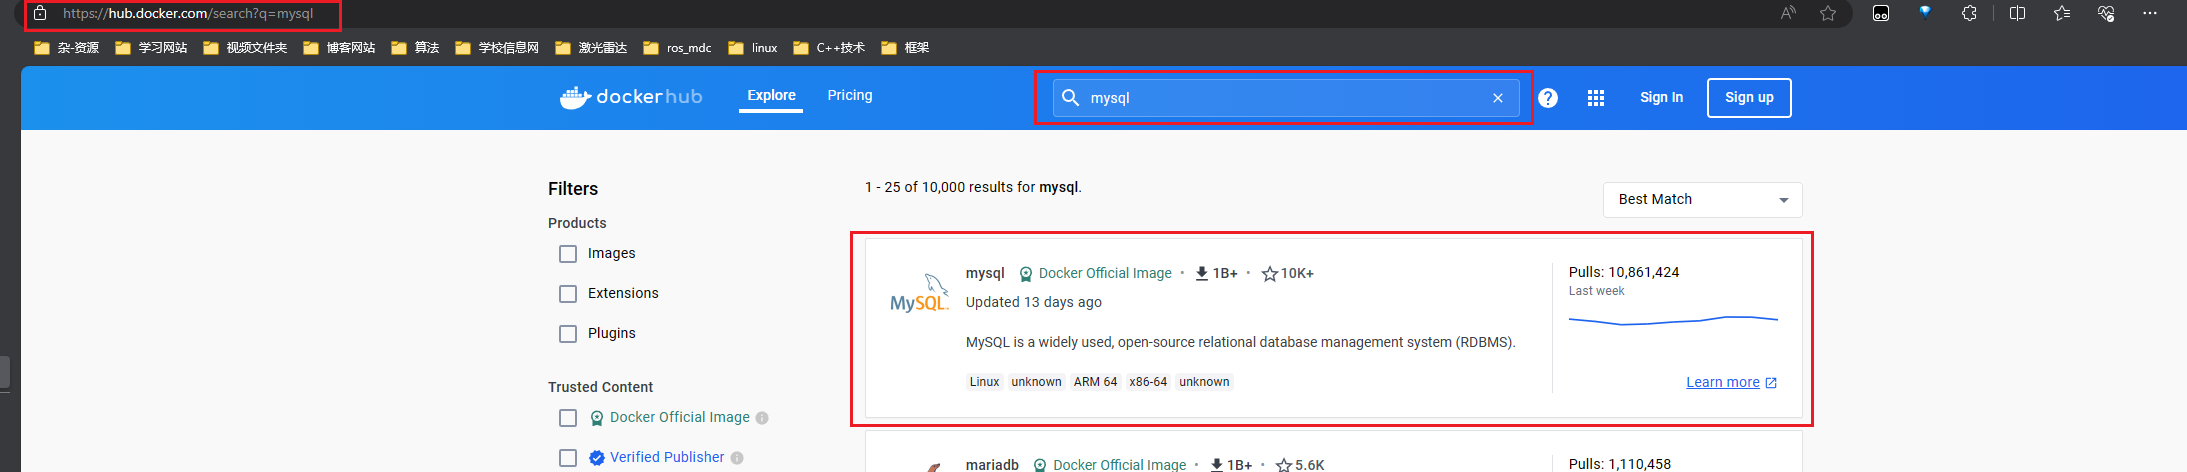The height and width of the screenshot is (472, 2187).
Task: Open the Favorites list icon
Action: pos(2062,13)
